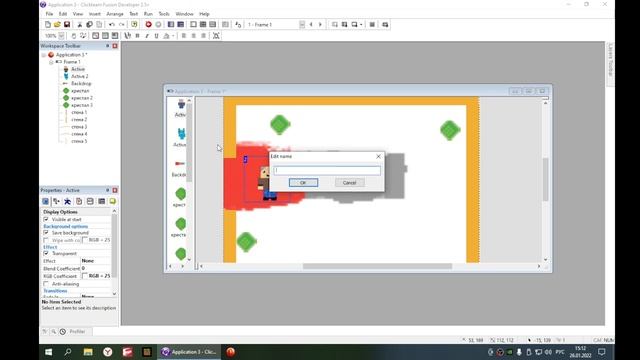Toggle the Save background checkbox

point(46,233)
